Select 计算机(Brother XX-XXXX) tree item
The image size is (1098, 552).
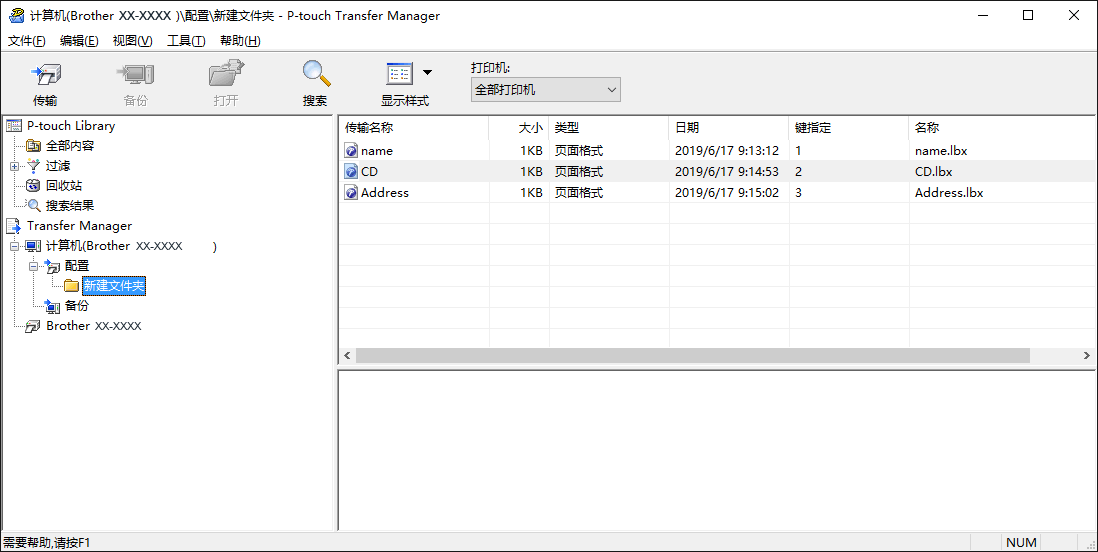click(x=131, y=246)
